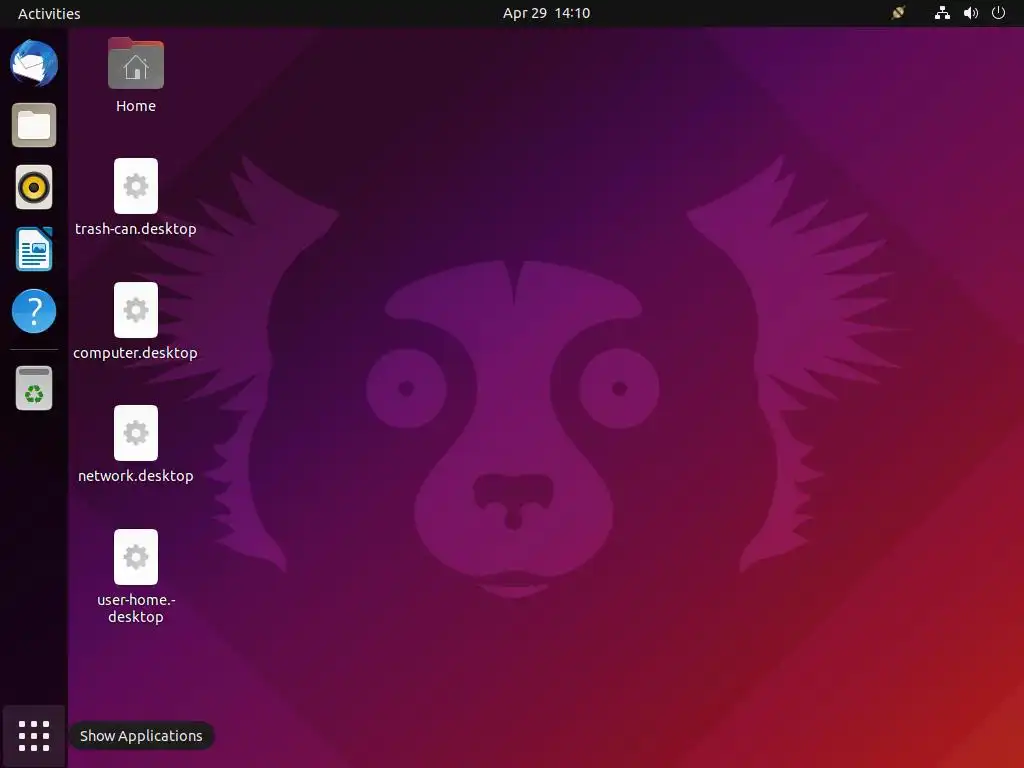Open the Help question mark icon
The image size is (1024, 768).
[x=34, y=311]
